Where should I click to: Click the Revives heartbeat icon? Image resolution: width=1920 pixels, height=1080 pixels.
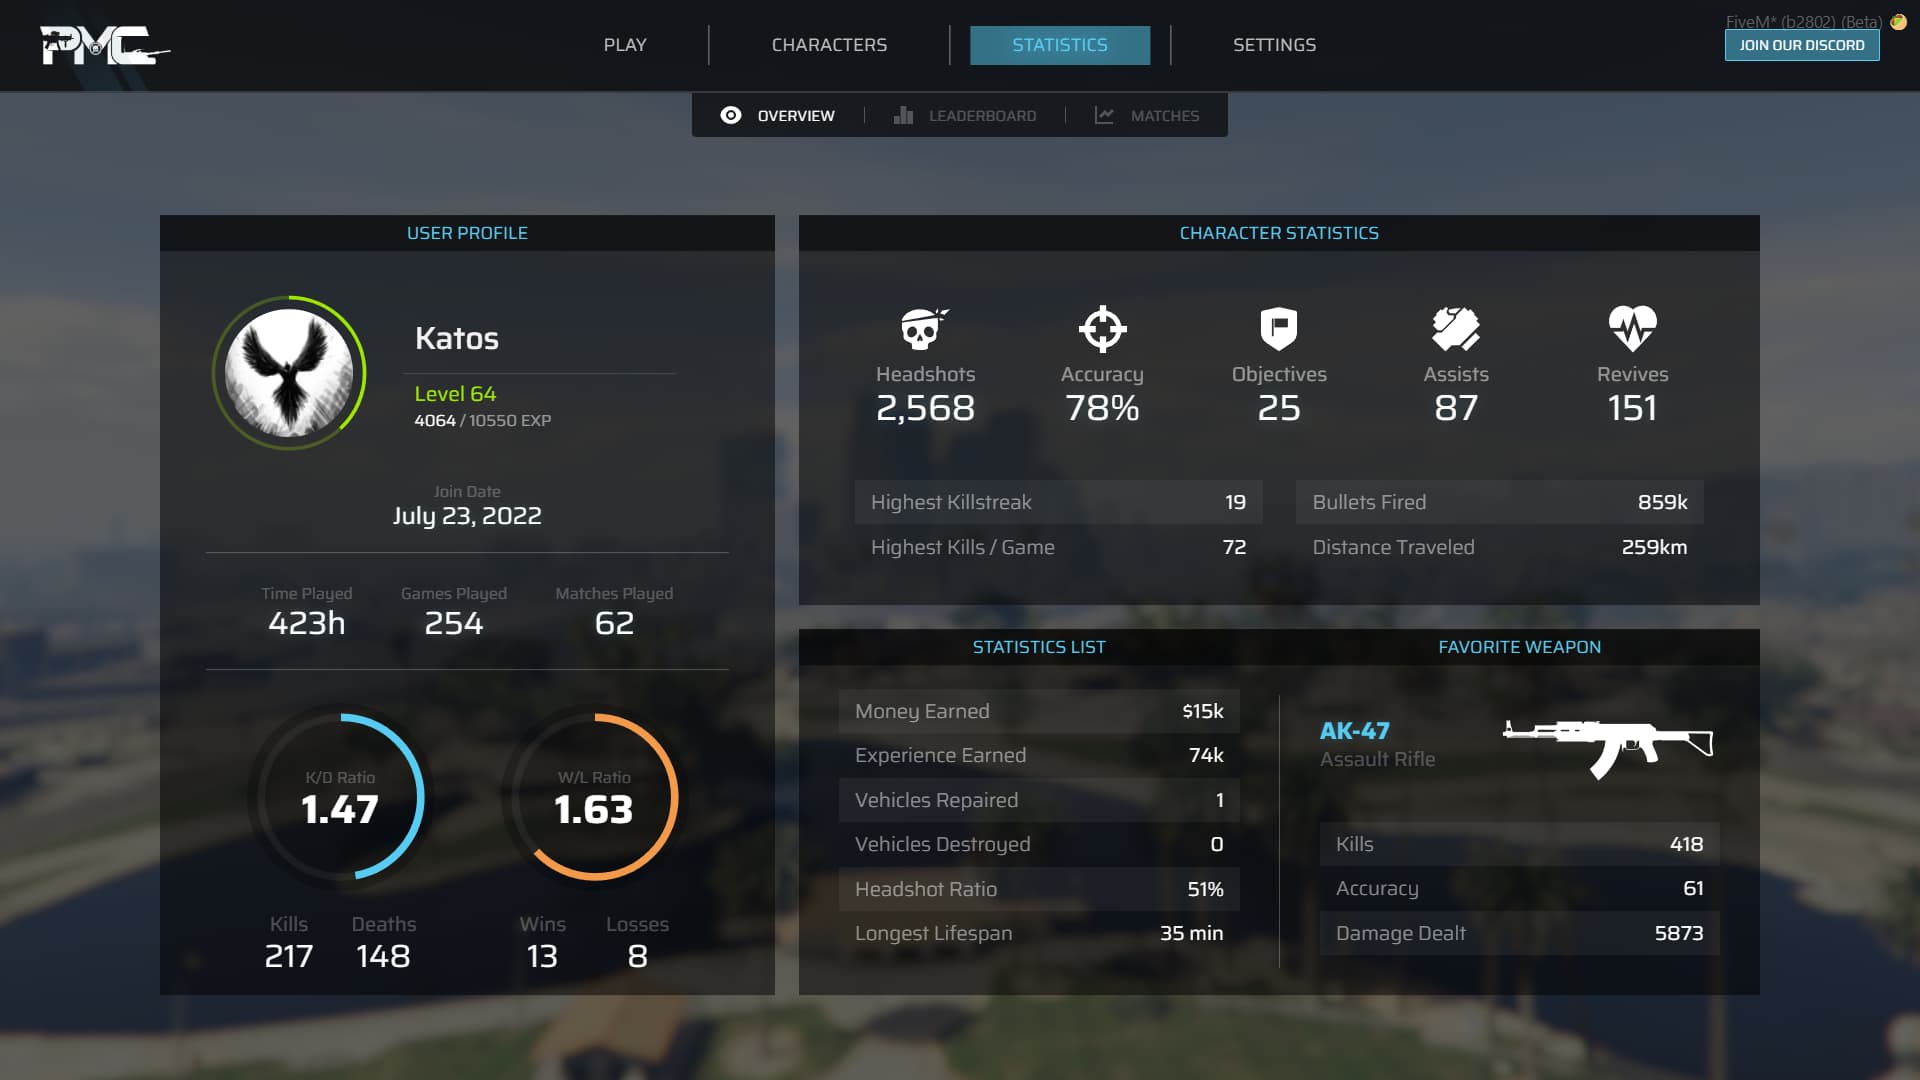click(x=1632, y=328)
